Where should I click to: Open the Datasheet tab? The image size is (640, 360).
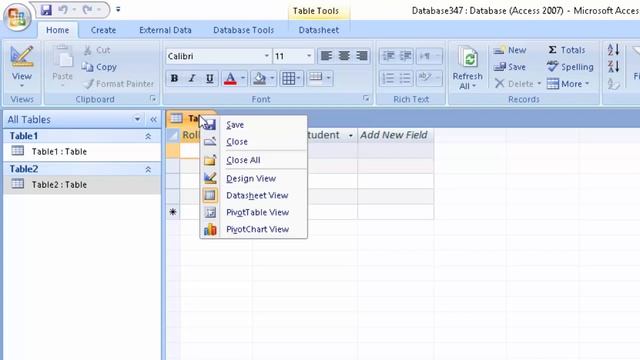click(318, 30)
